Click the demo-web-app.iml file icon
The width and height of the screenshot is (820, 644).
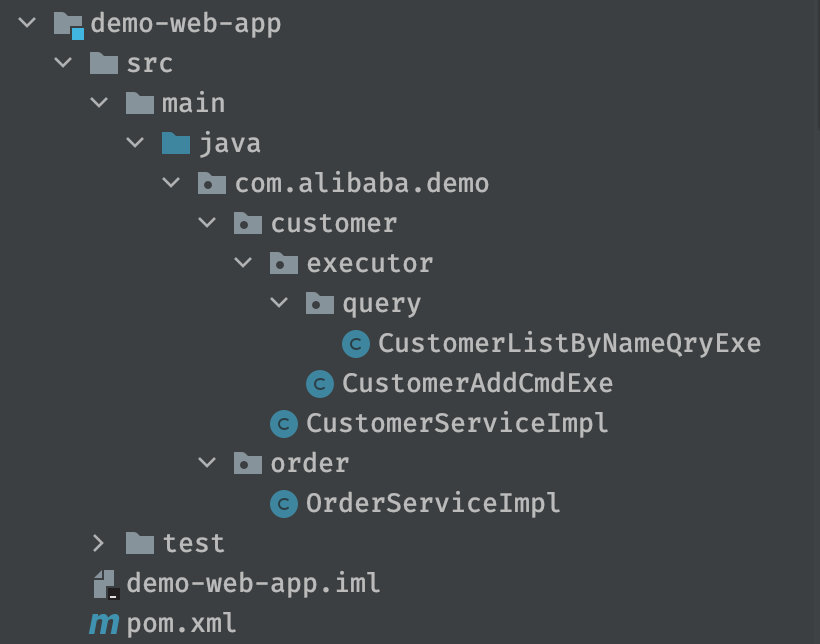pyautogui.click(x=107, y=584)
